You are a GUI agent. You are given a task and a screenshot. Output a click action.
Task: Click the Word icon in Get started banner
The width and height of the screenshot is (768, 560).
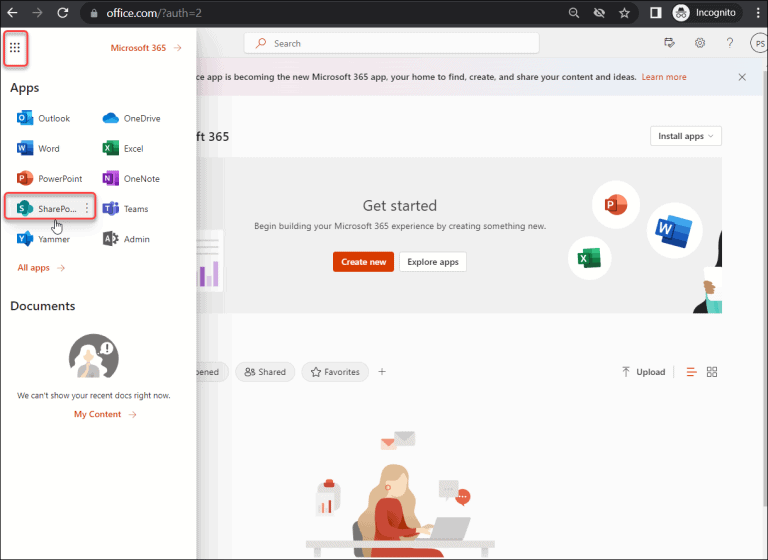click(x=674, y=230)
